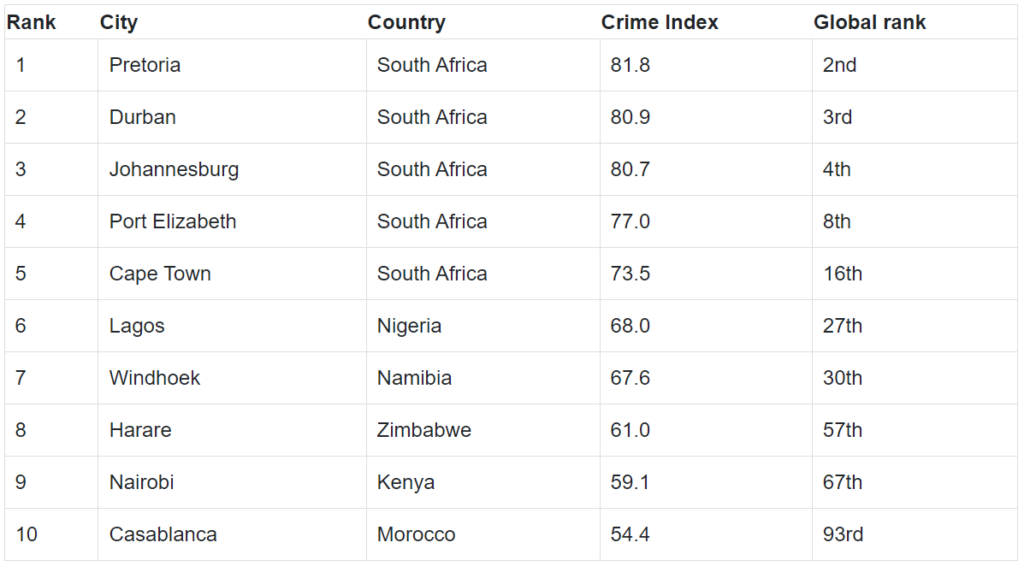
Task: Select the 93rd global rank cell
Action: 843,534
